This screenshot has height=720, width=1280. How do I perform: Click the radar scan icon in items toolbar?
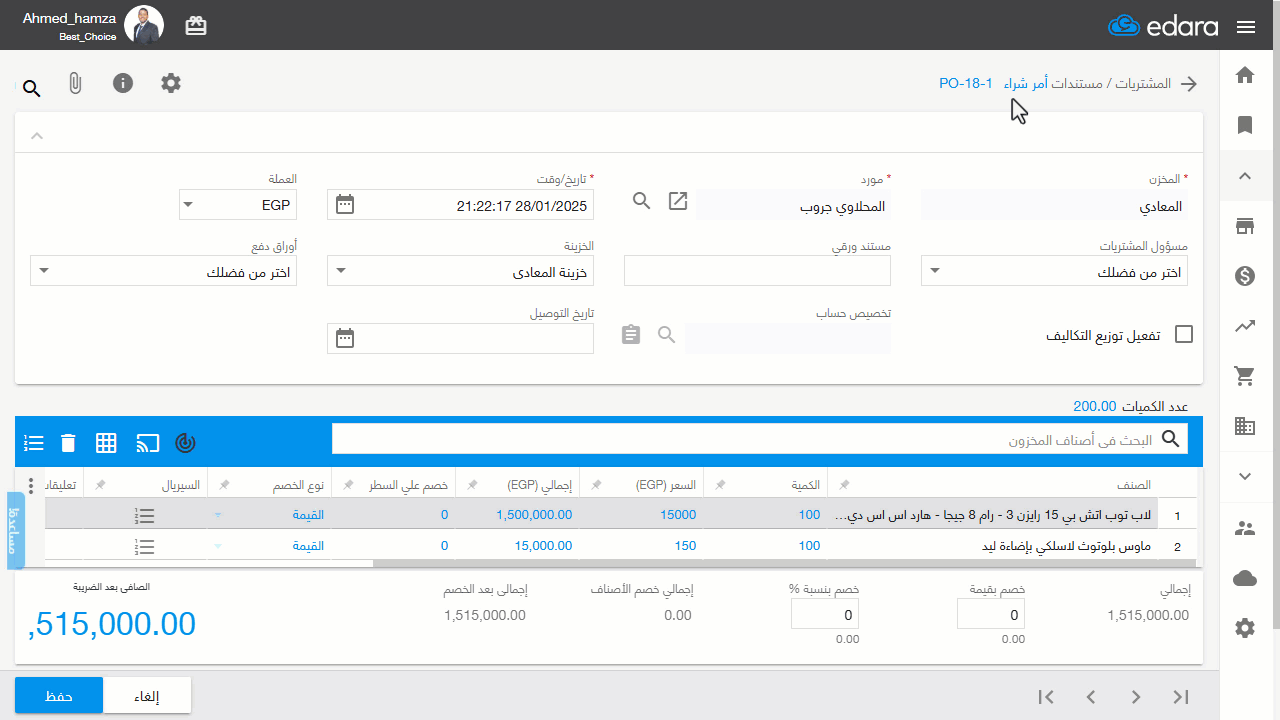185,442
